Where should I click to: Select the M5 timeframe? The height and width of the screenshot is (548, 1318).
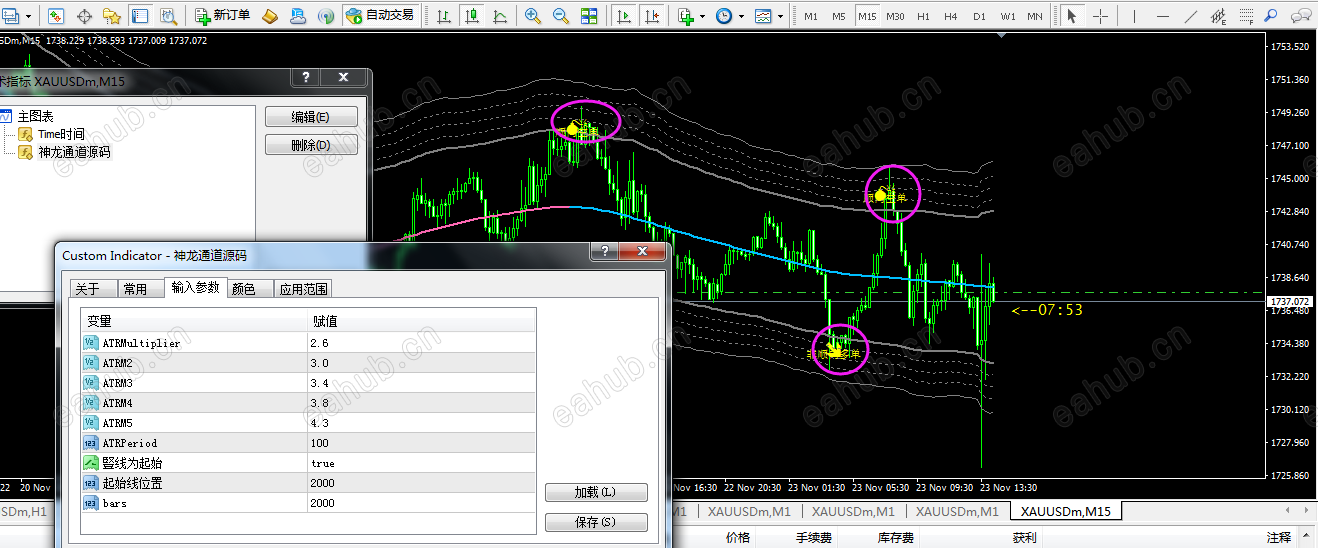839,16
